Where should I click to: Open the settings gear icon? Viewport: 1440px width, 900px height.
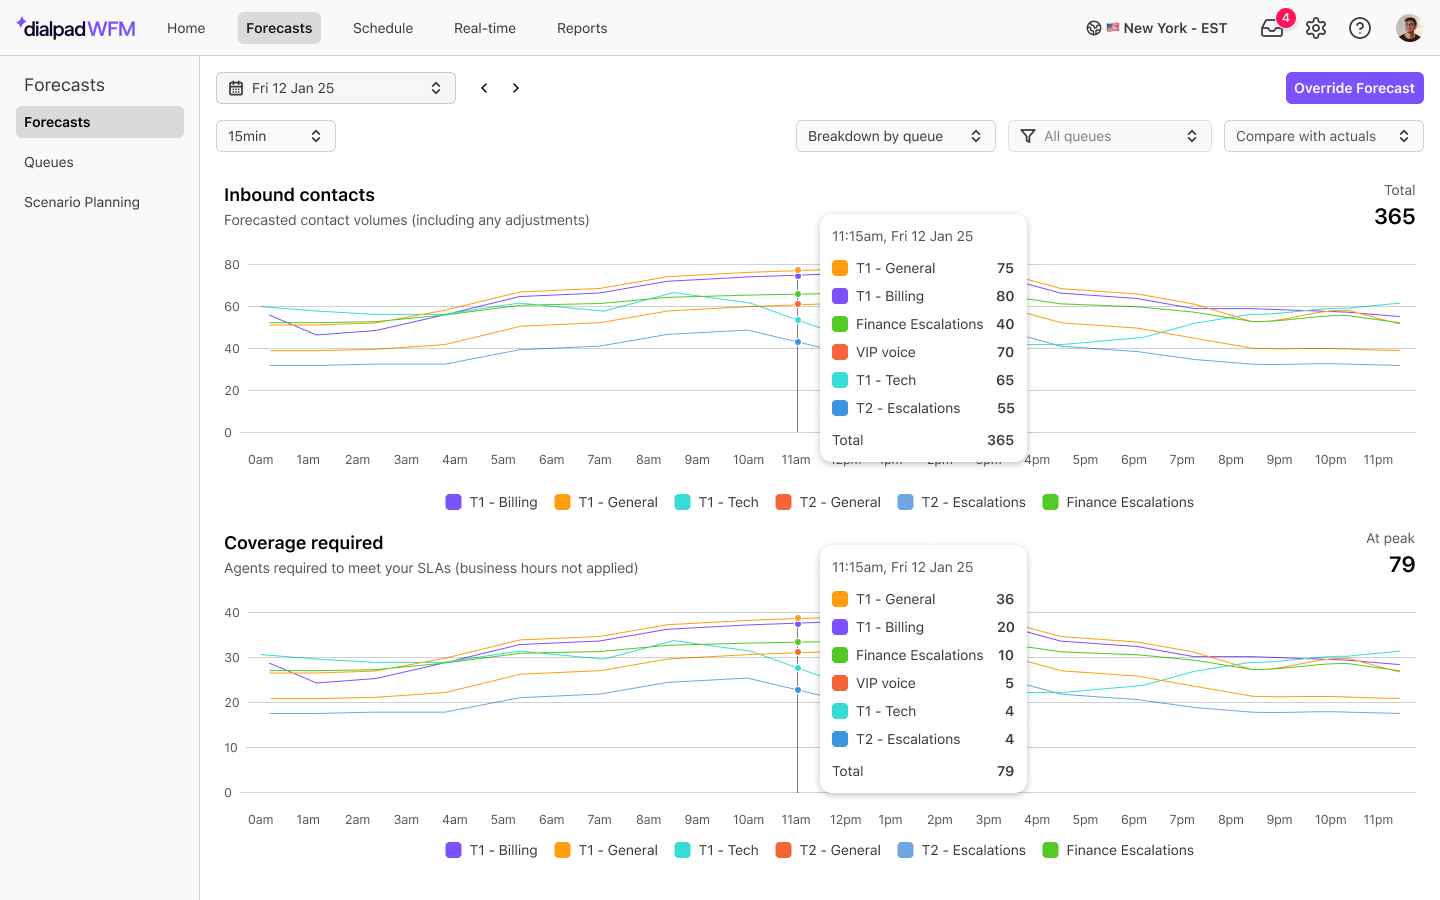point(1316,28)
